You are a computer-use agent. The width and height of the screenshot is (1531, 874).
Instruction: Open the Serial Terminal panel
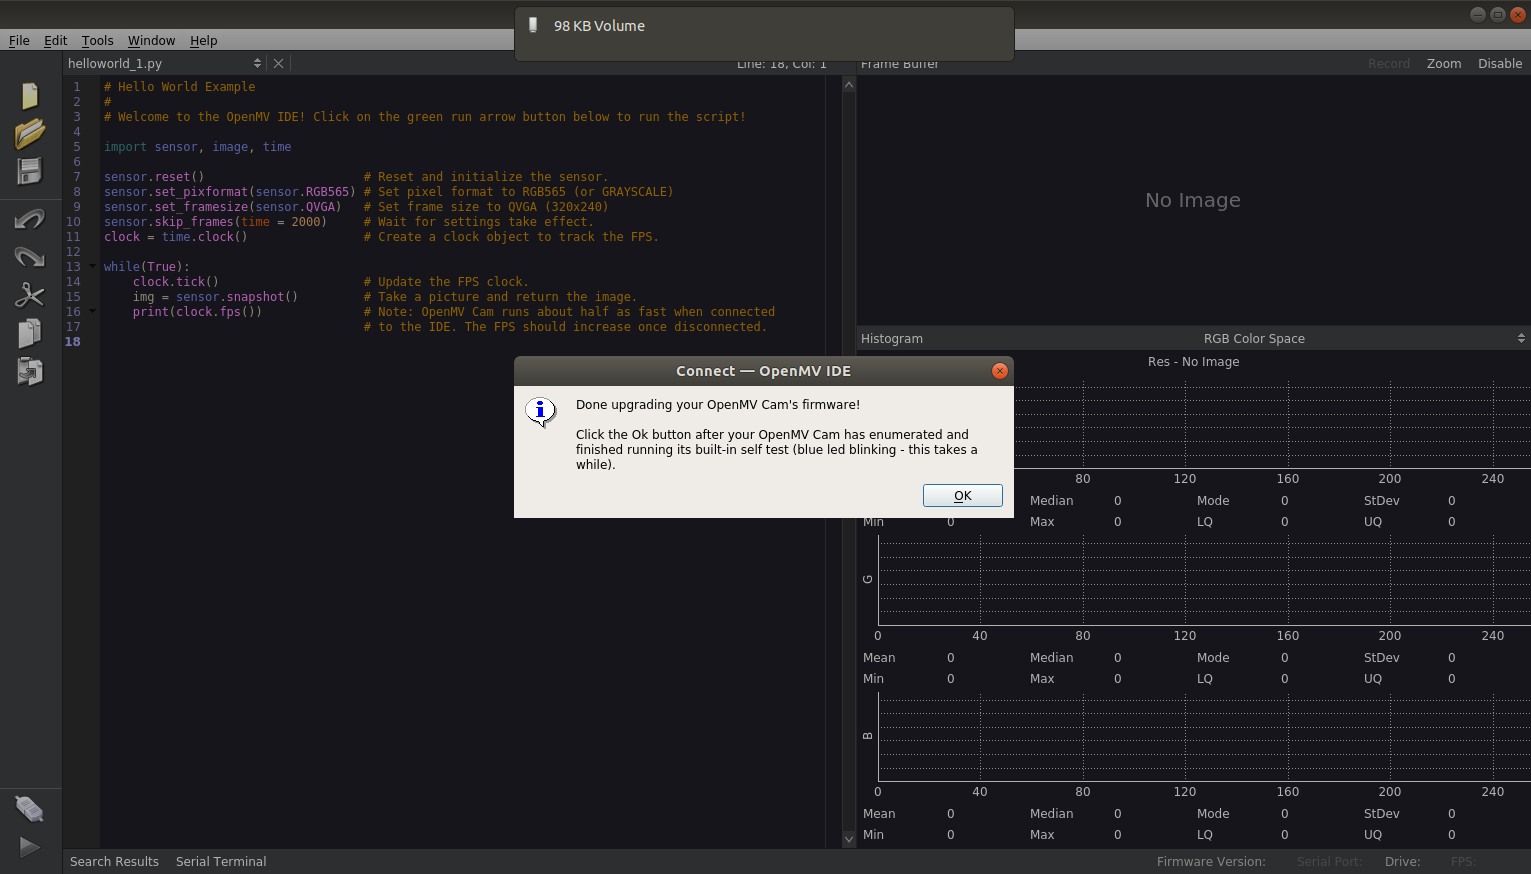(221, 861)
